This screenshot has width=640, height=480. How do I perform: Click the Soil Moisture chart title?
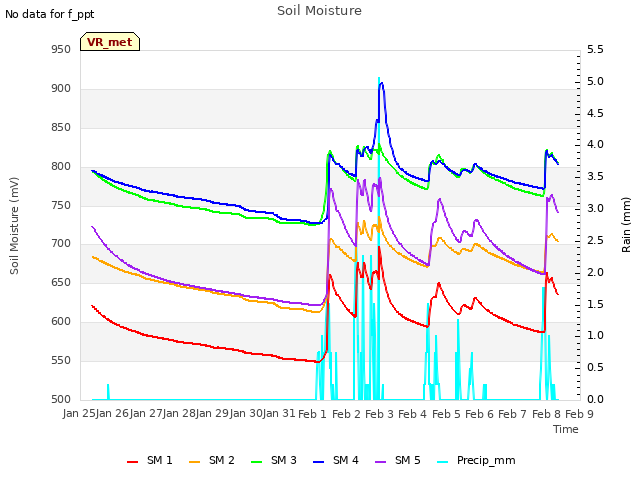coord(320,11)
